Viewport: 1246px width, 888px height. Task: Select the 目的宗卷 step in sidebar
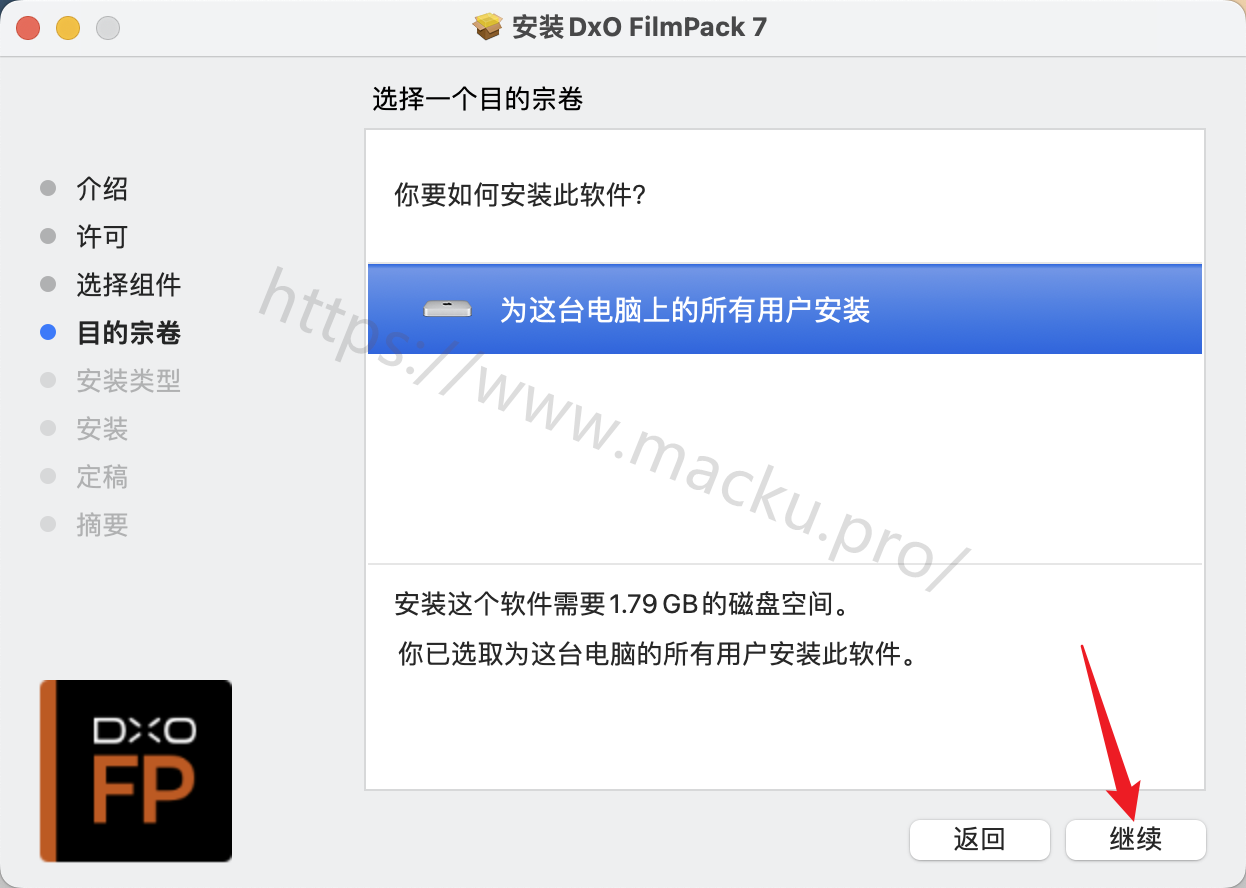pyautogui.click(x=128, y=333)
